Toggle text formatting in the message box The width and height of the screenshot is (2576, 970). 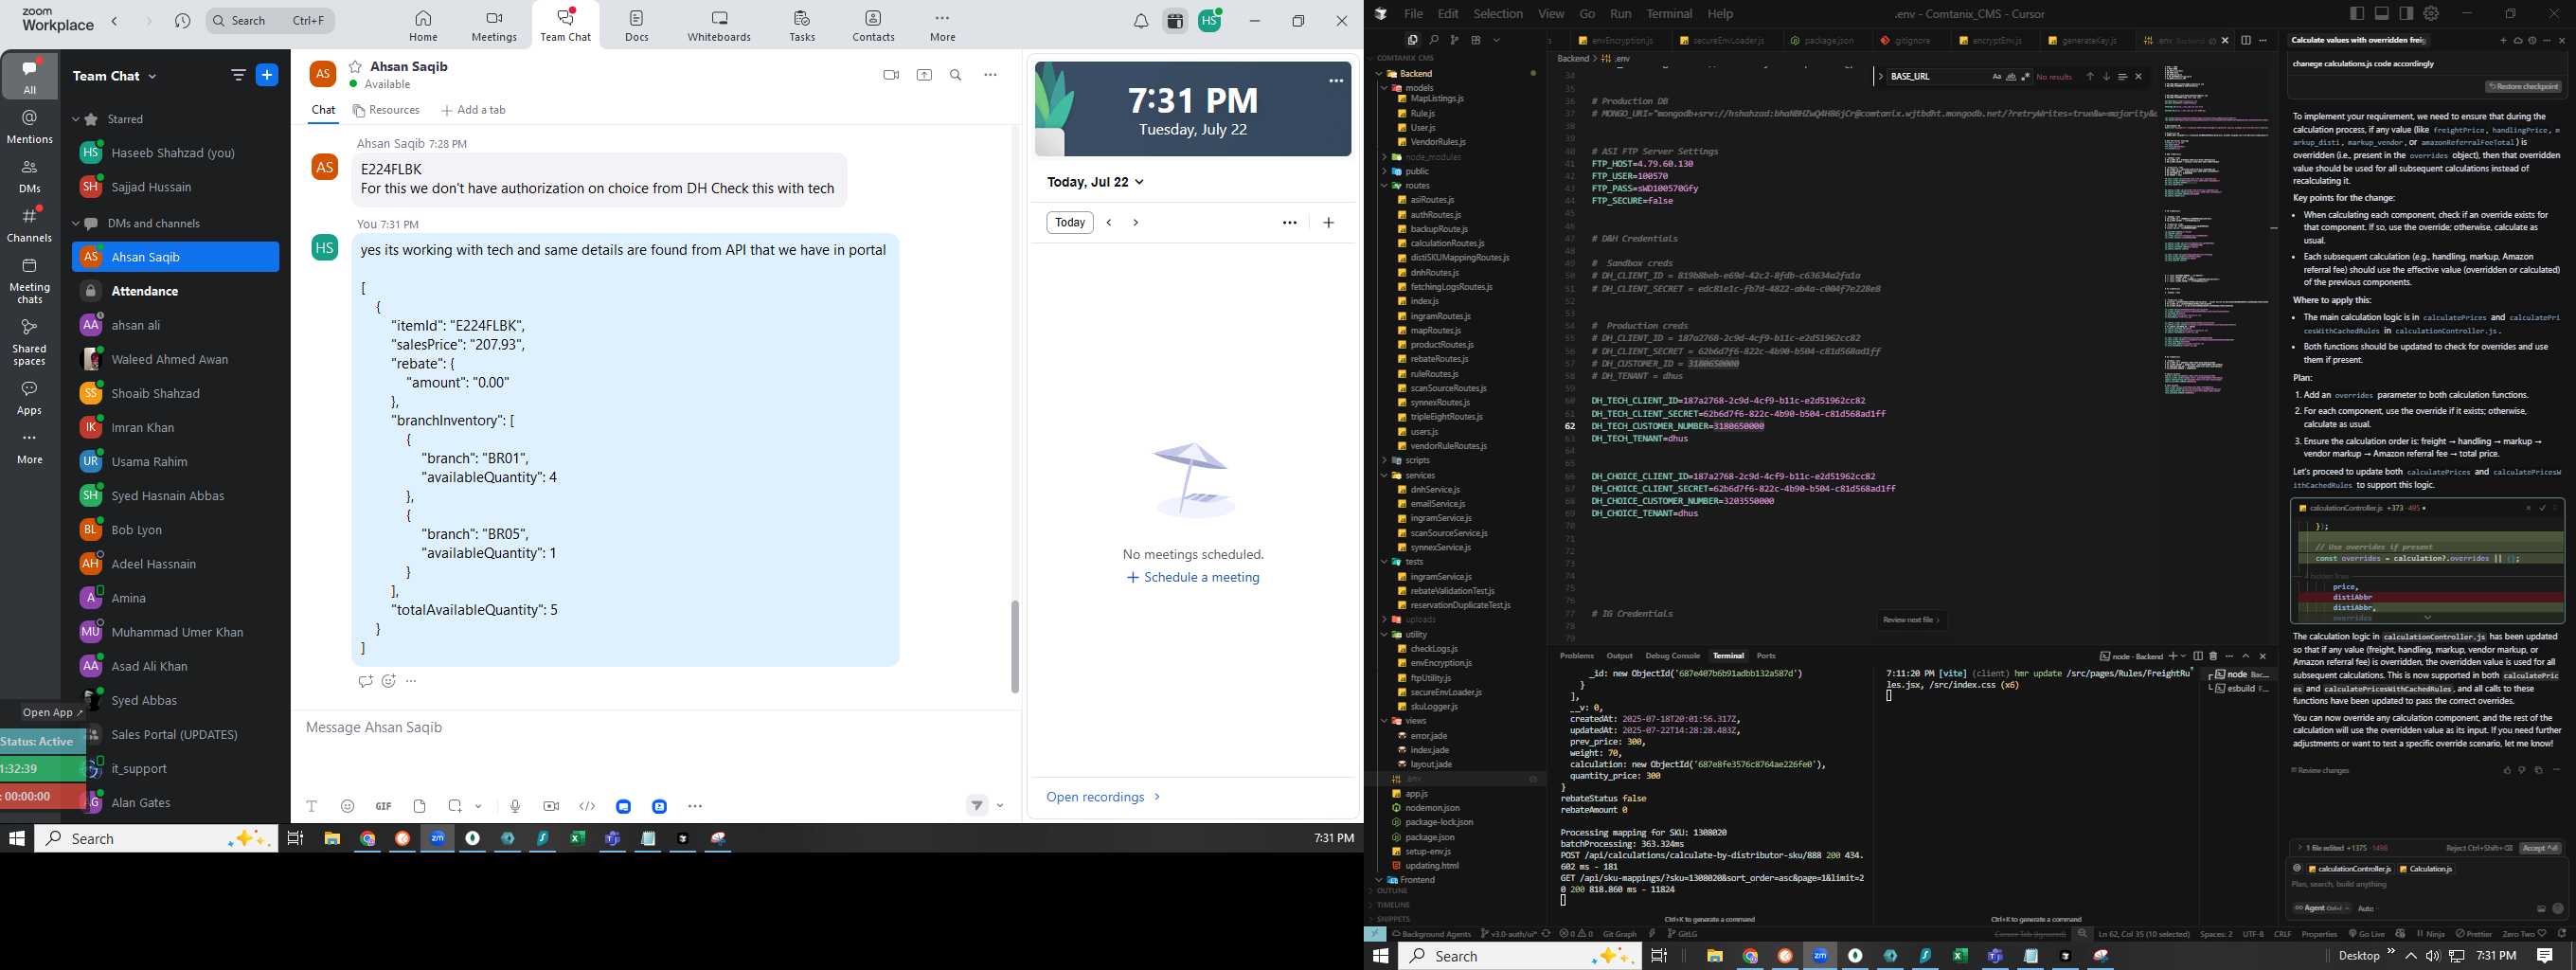[x=311, y=806]
